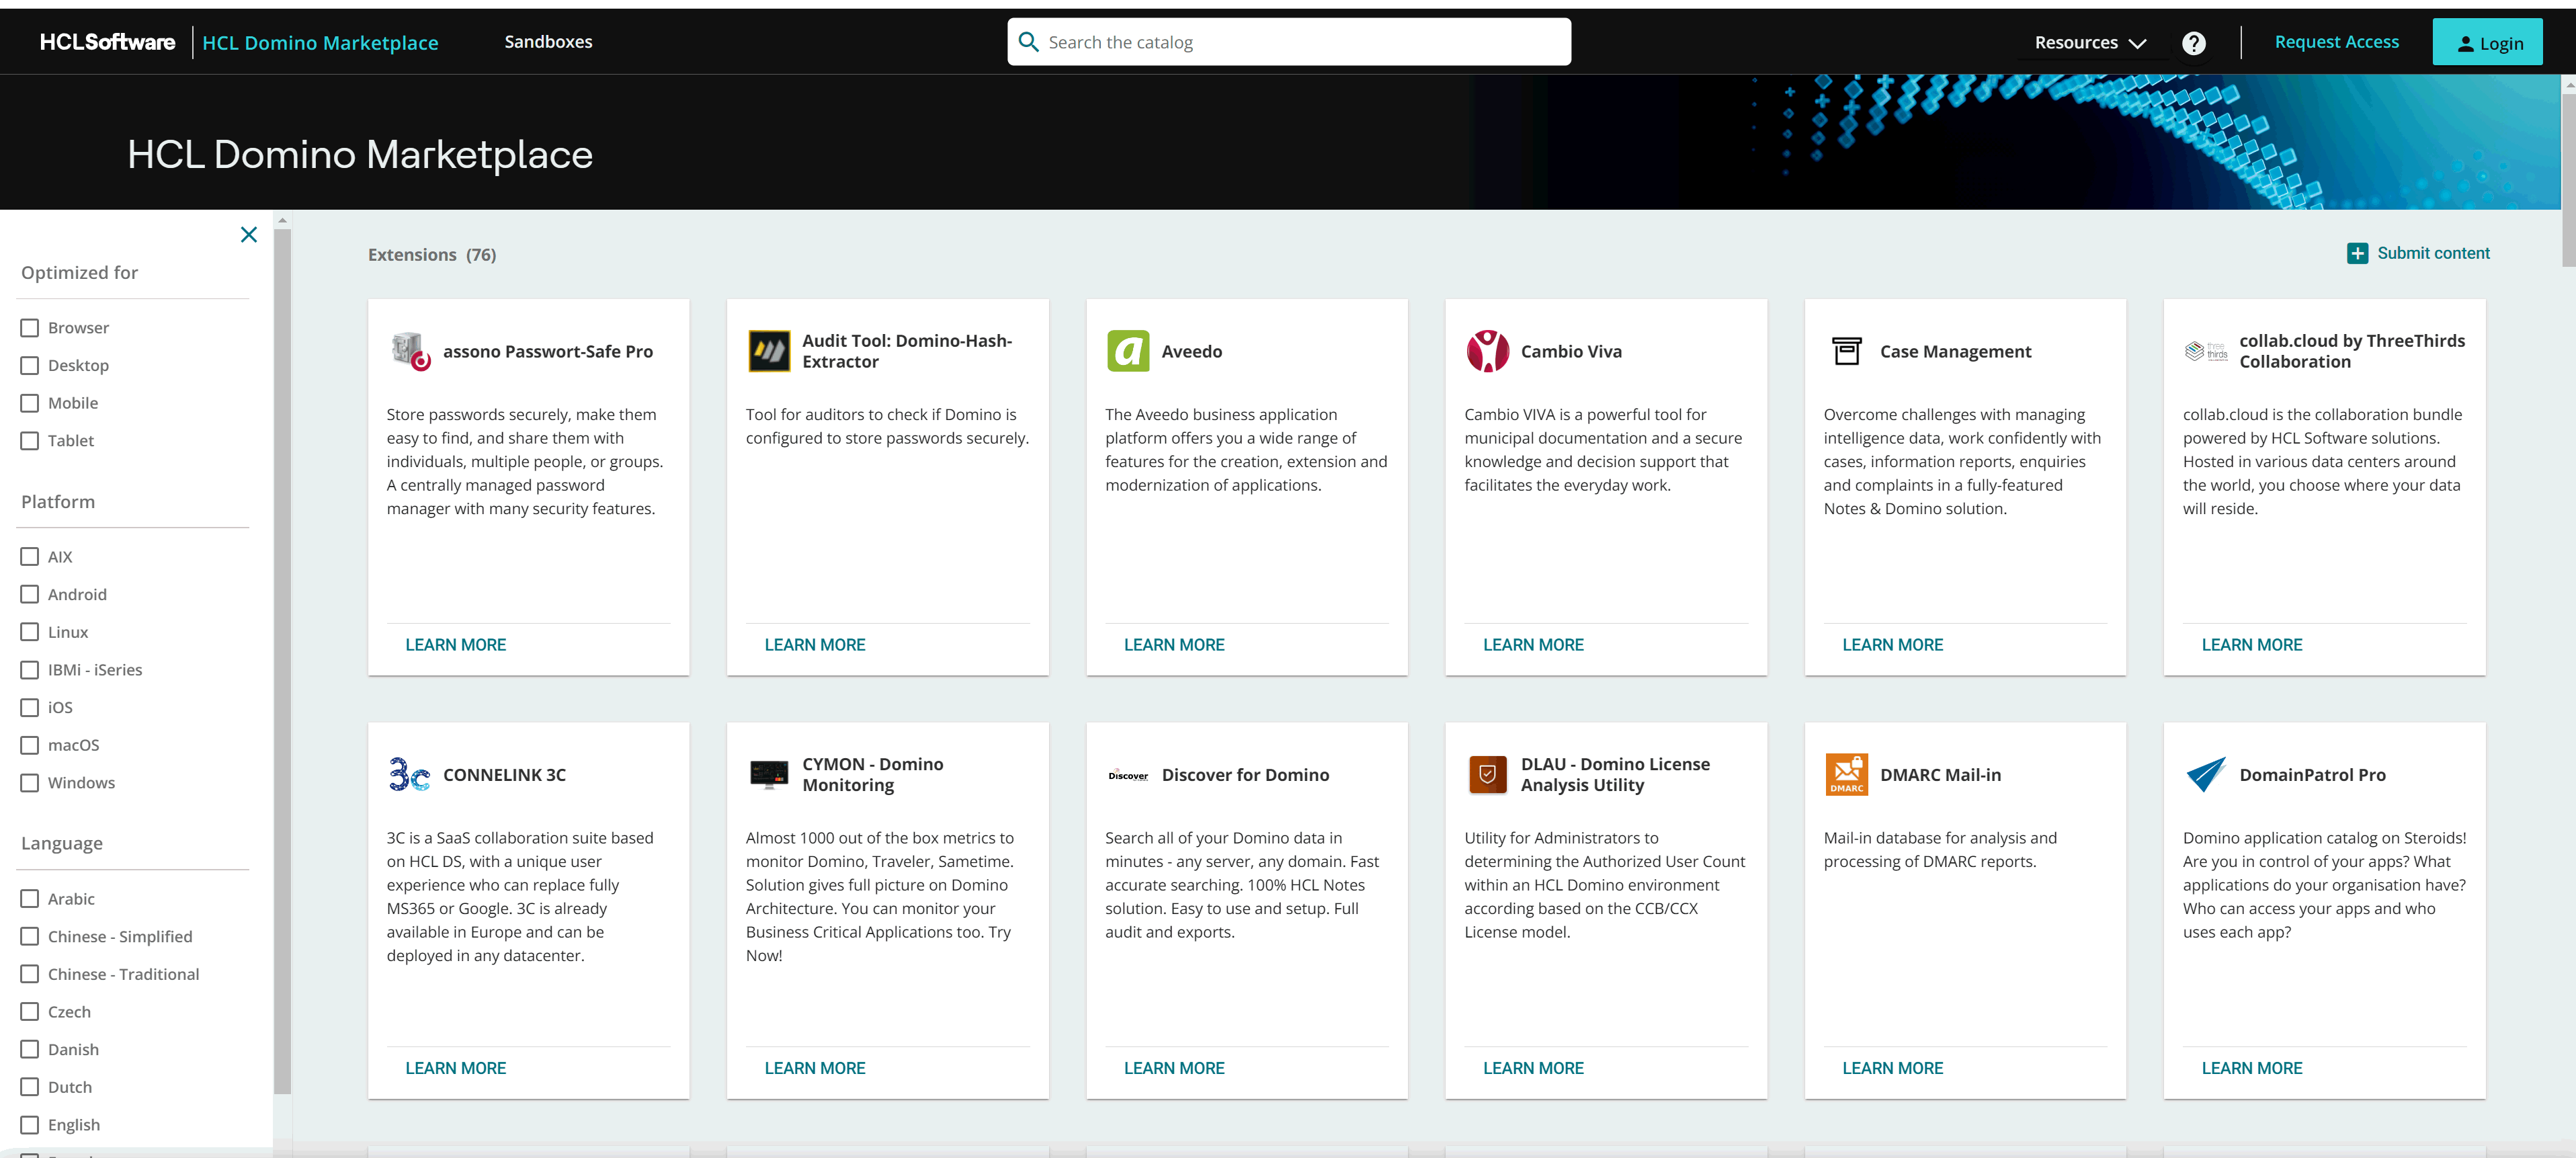Image resolution: width=2576 pixels, height=1158 pixels.
Task: Open the help question mark icon
Action: 2193,43
